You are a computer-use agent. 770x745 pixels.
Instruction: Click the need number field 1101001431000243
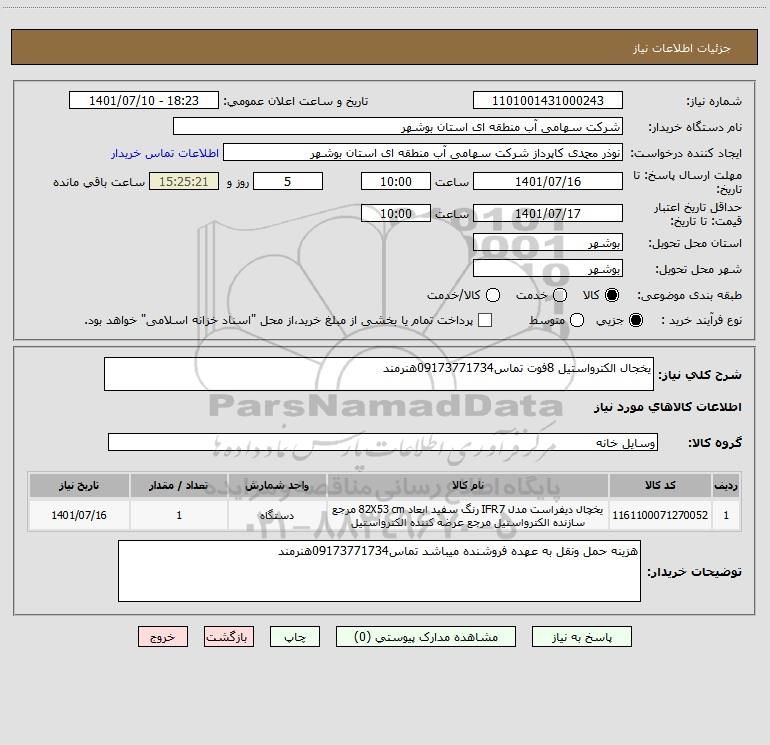(x=548, y=101)
